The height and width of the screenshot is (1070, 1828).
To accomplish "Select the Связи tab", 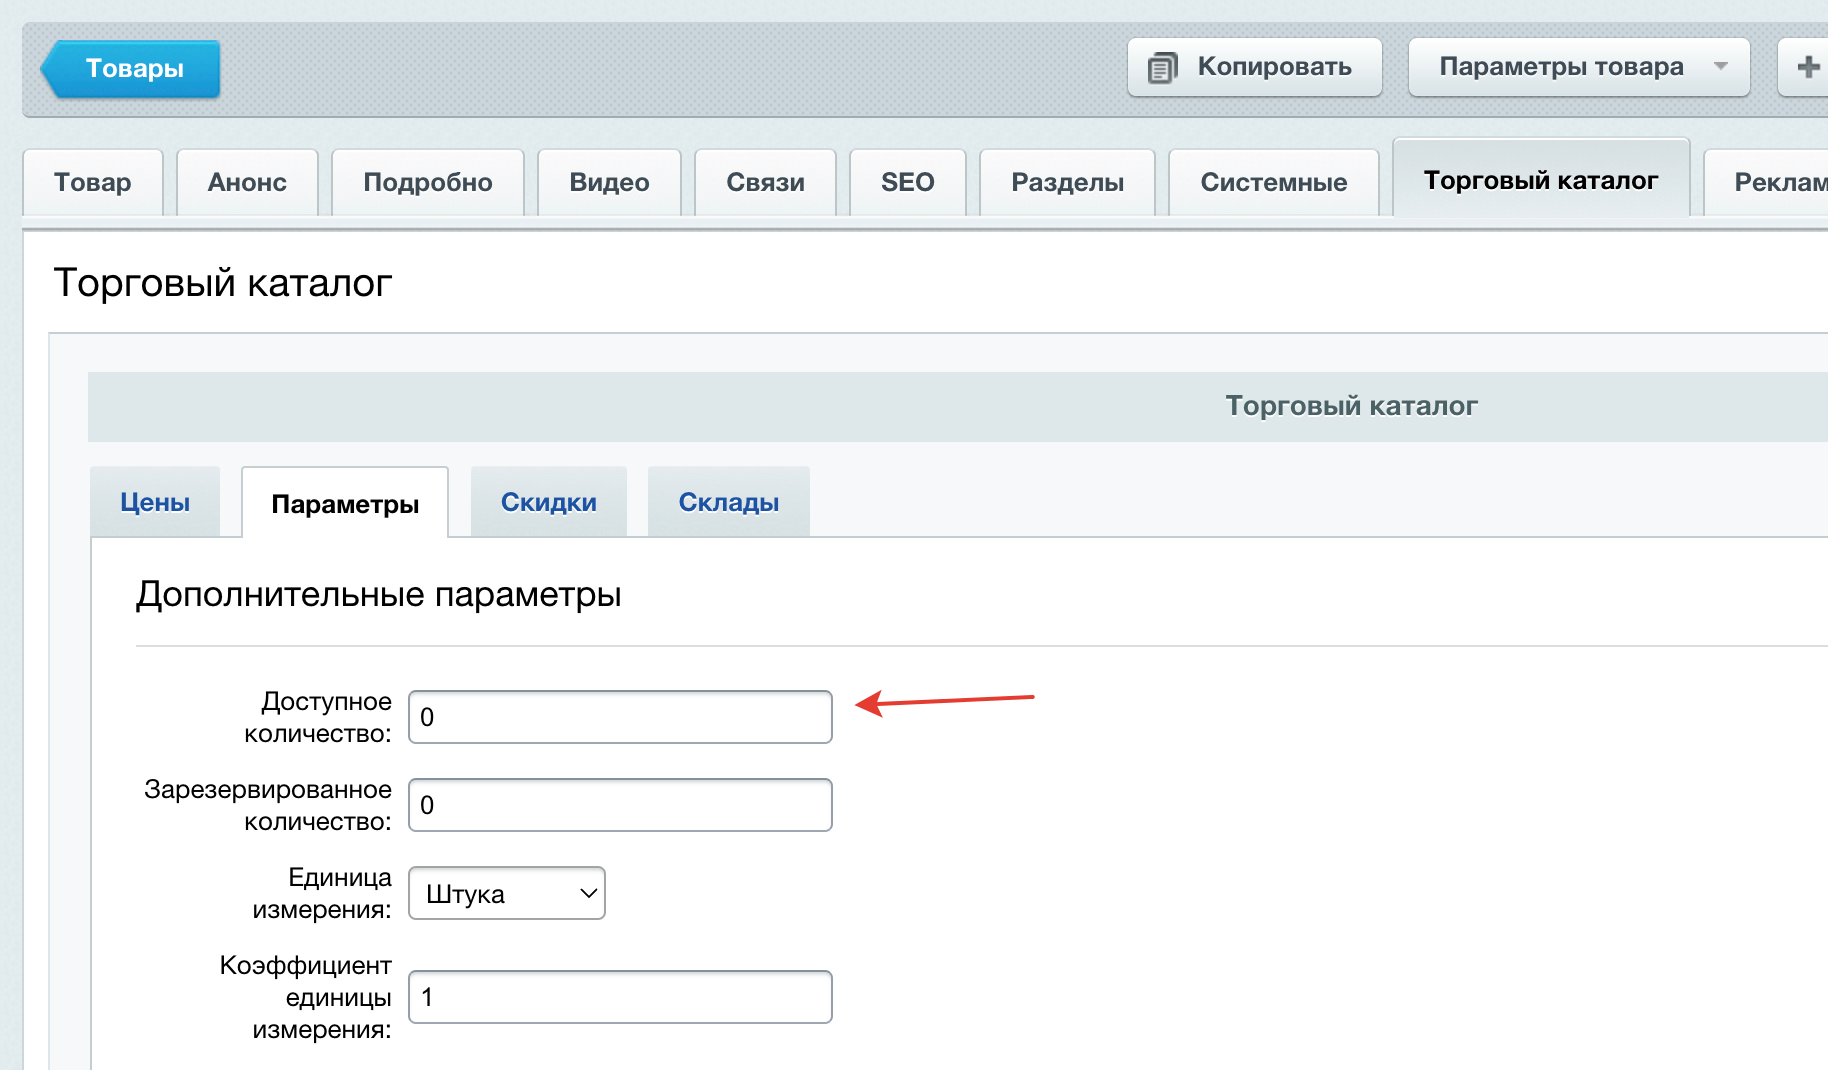I will [765, 182].
